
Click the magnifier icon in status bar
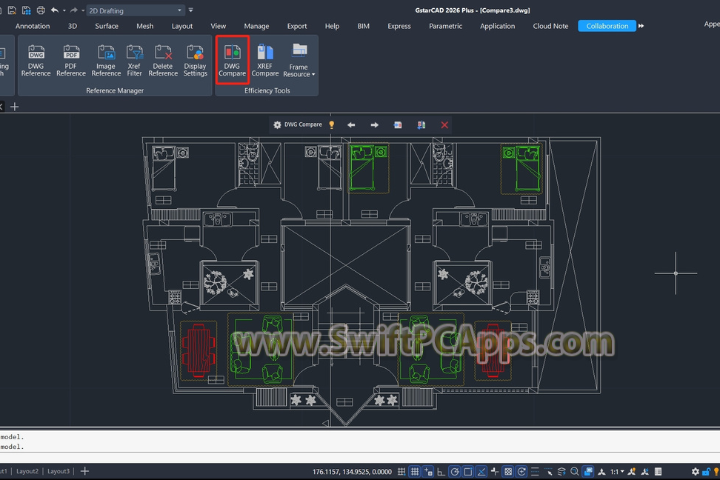[x=574, y=472]
